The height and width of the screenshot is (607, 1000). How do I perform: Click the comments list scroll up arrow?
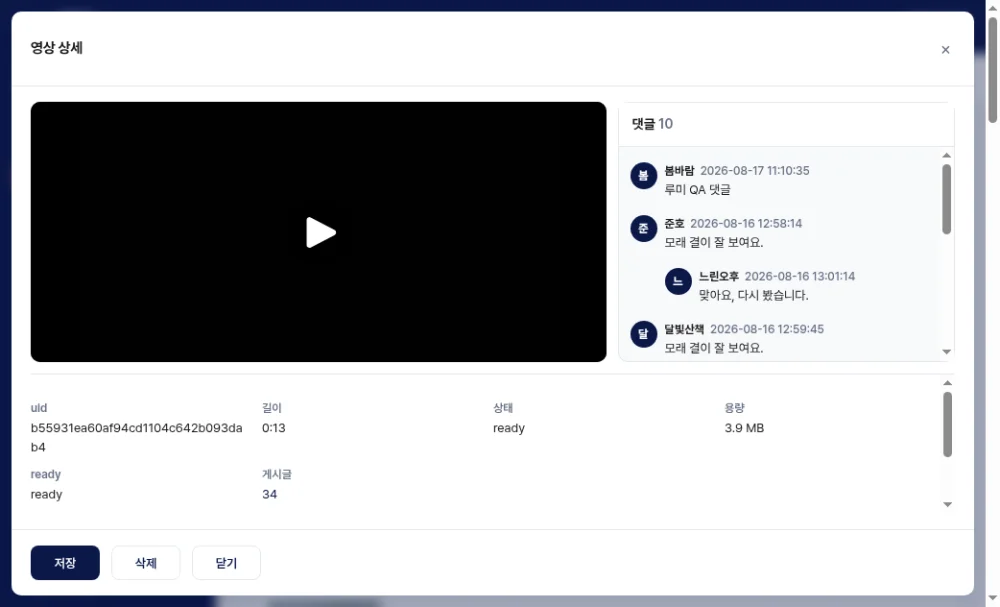(946, 156)
